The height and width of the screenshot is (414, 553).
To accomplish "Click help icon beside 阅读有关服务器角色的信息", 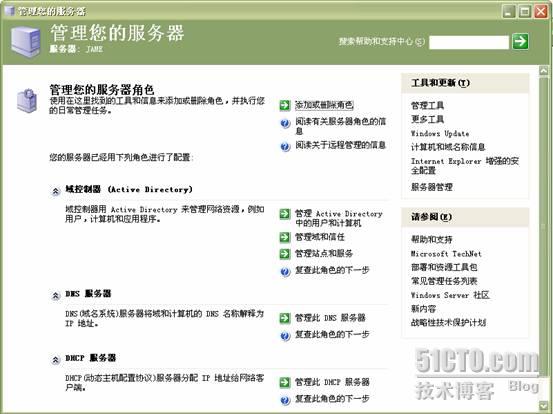I will tap(285, 123).
